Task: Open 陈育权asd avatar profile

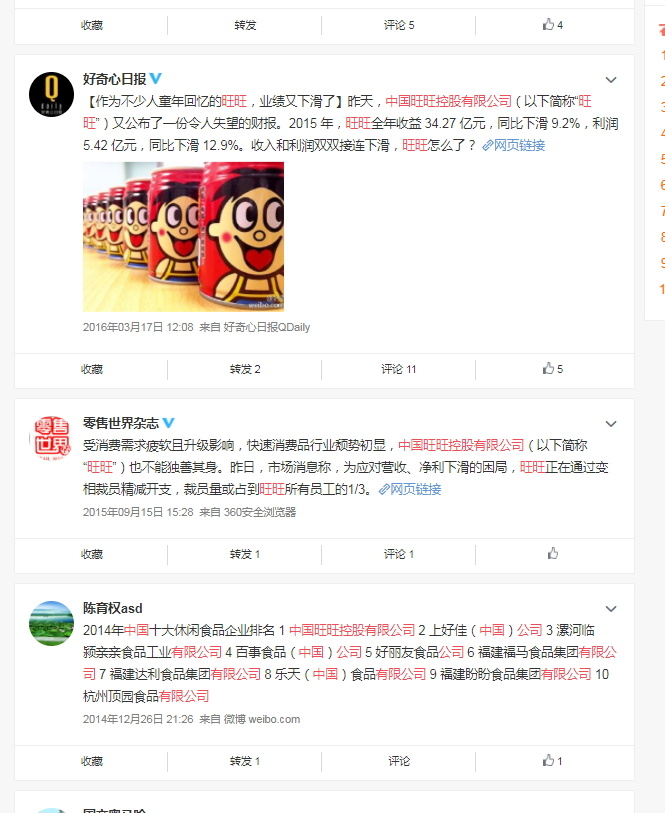Action: click(x=51, y=623)
